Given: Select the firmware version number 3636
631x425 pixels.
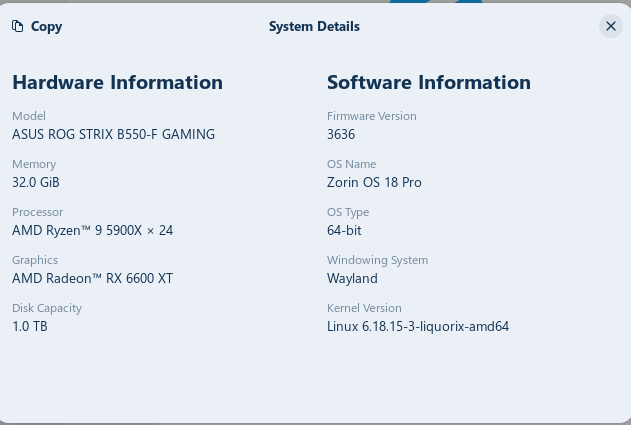Looking at the screenshot, I should [x=341, y=134].
